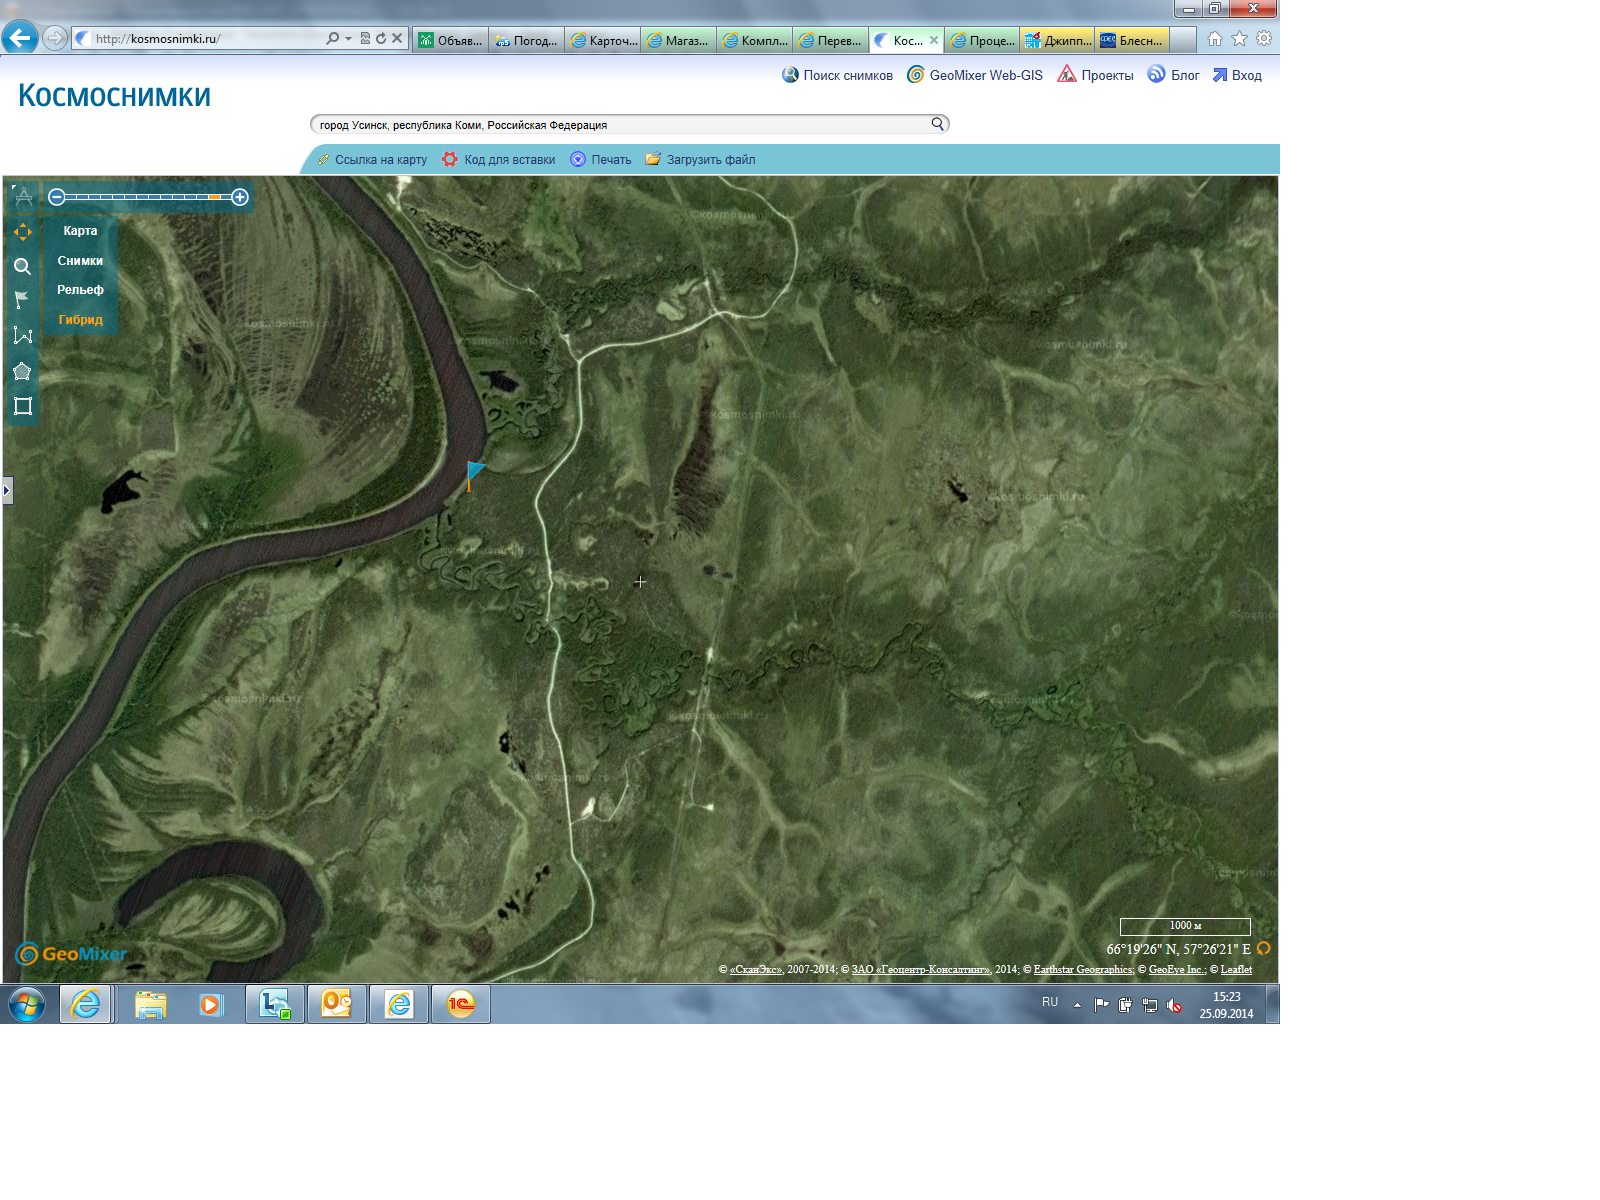1600x1200 pixels.
Task: Expand the collapsed left side panel
Action: click(7, 490)
